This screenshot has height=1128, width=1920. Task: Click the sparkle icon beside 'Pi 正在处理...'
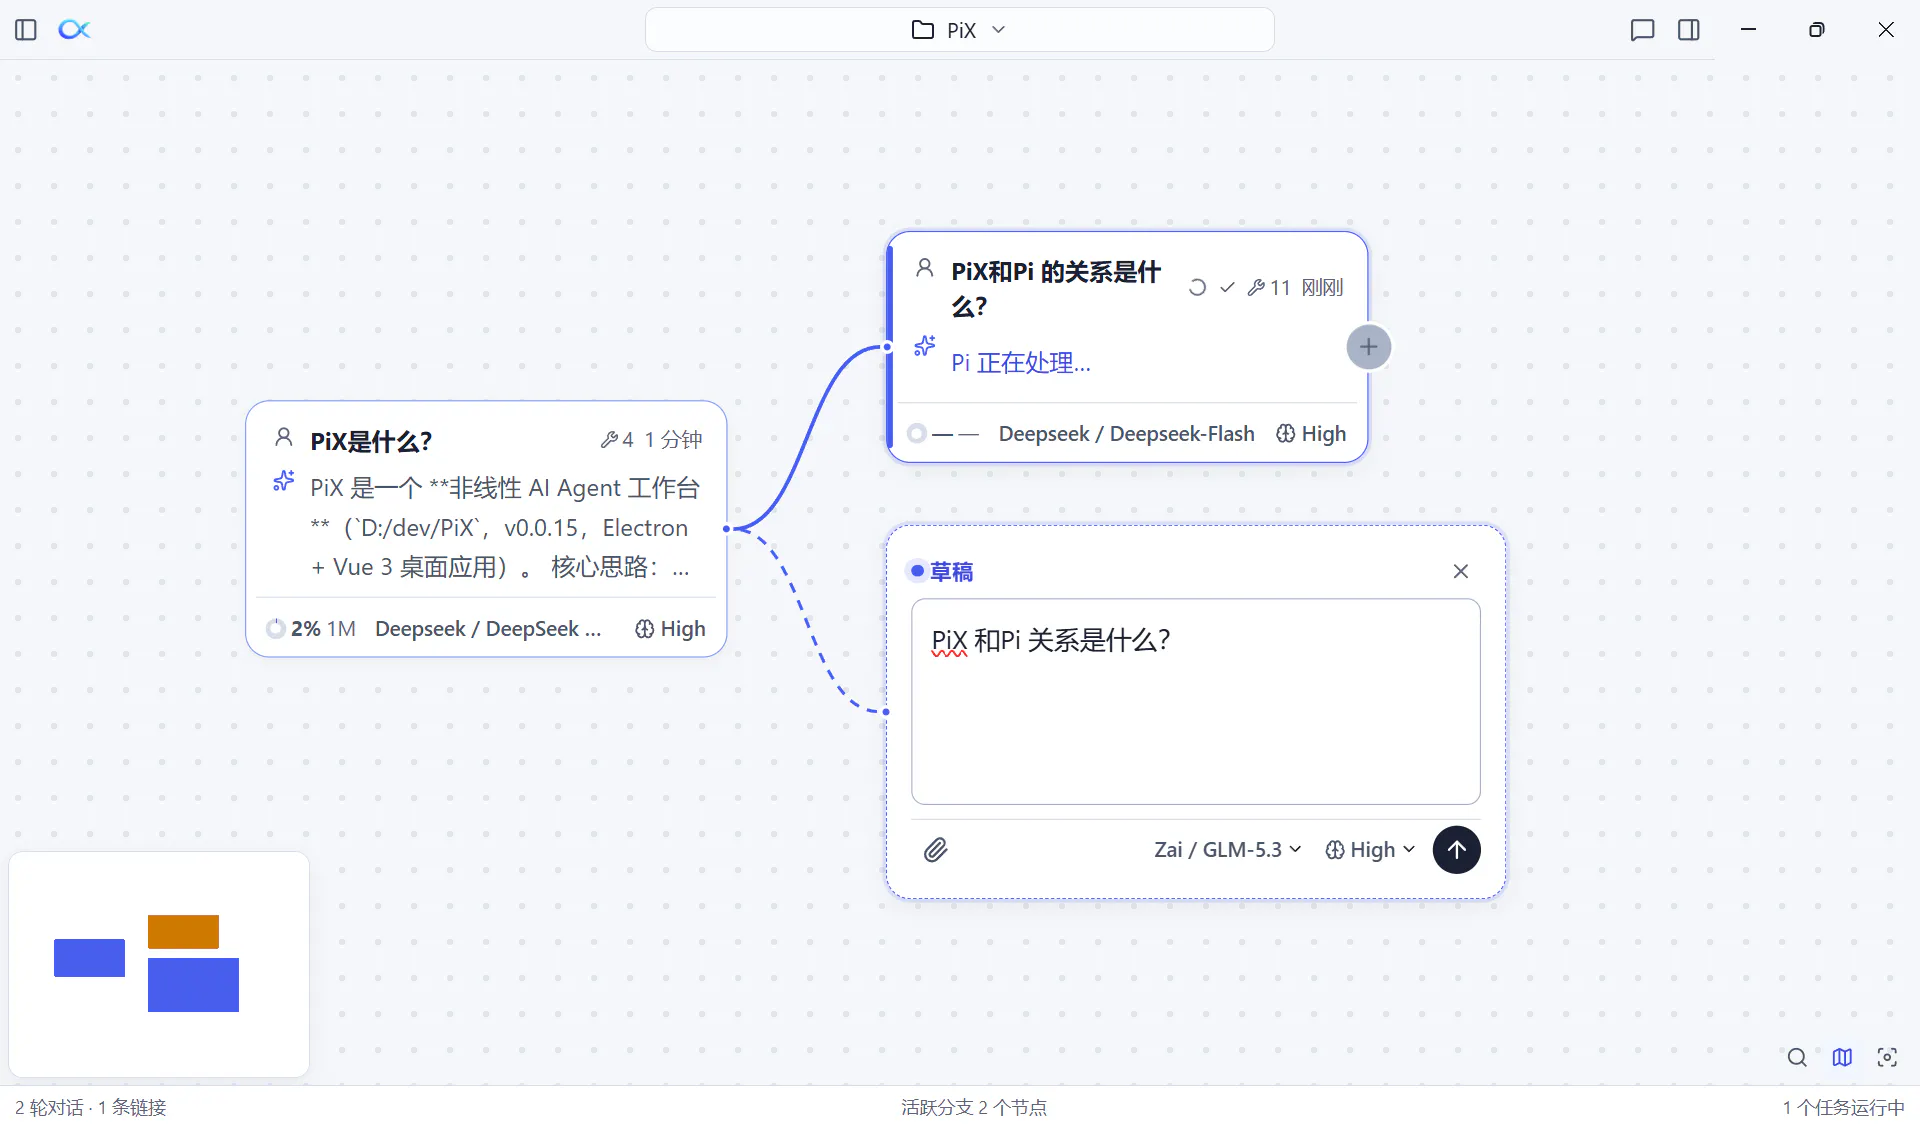coord(925,346)
